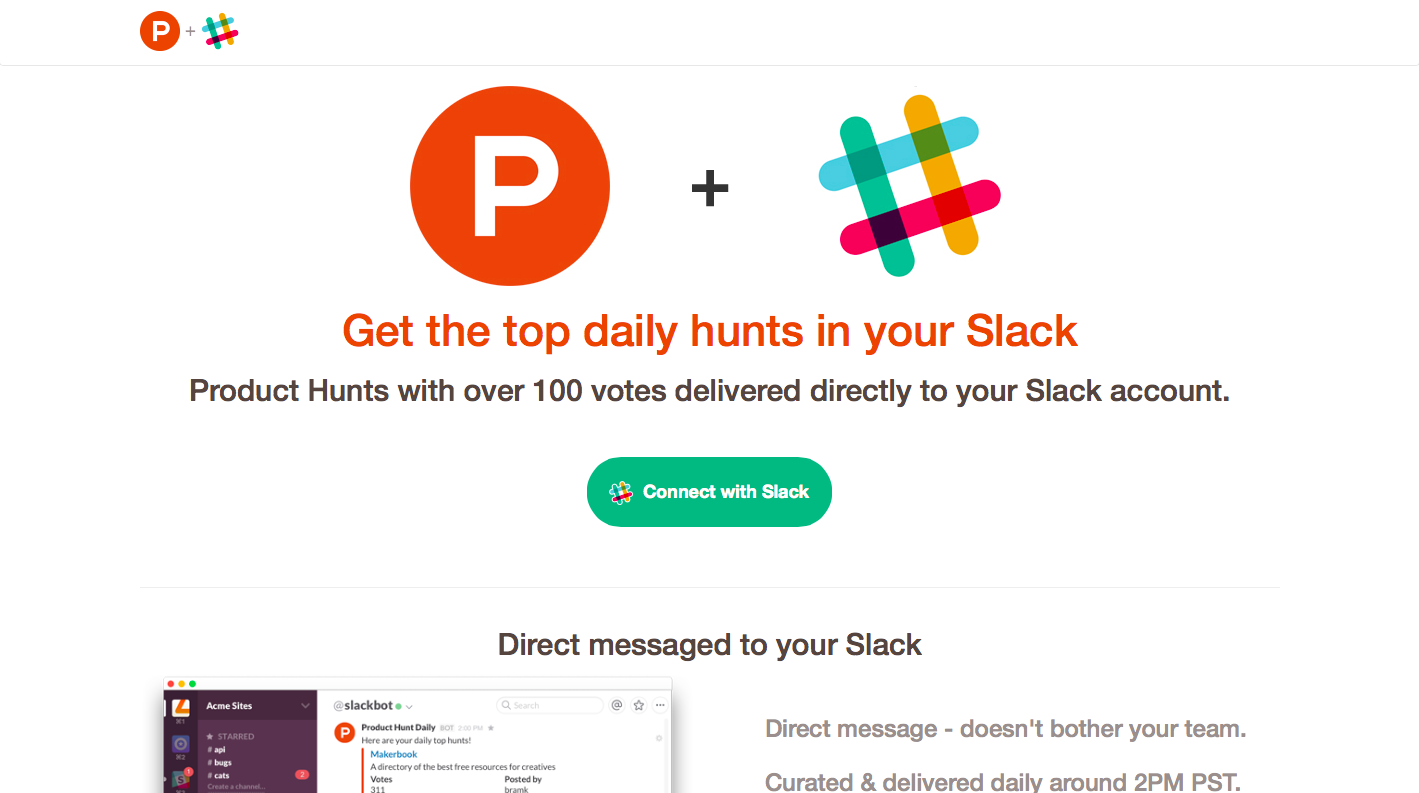The image size is (1419, 793).
Task: Select the #api channel
Action: pos(219,749)
